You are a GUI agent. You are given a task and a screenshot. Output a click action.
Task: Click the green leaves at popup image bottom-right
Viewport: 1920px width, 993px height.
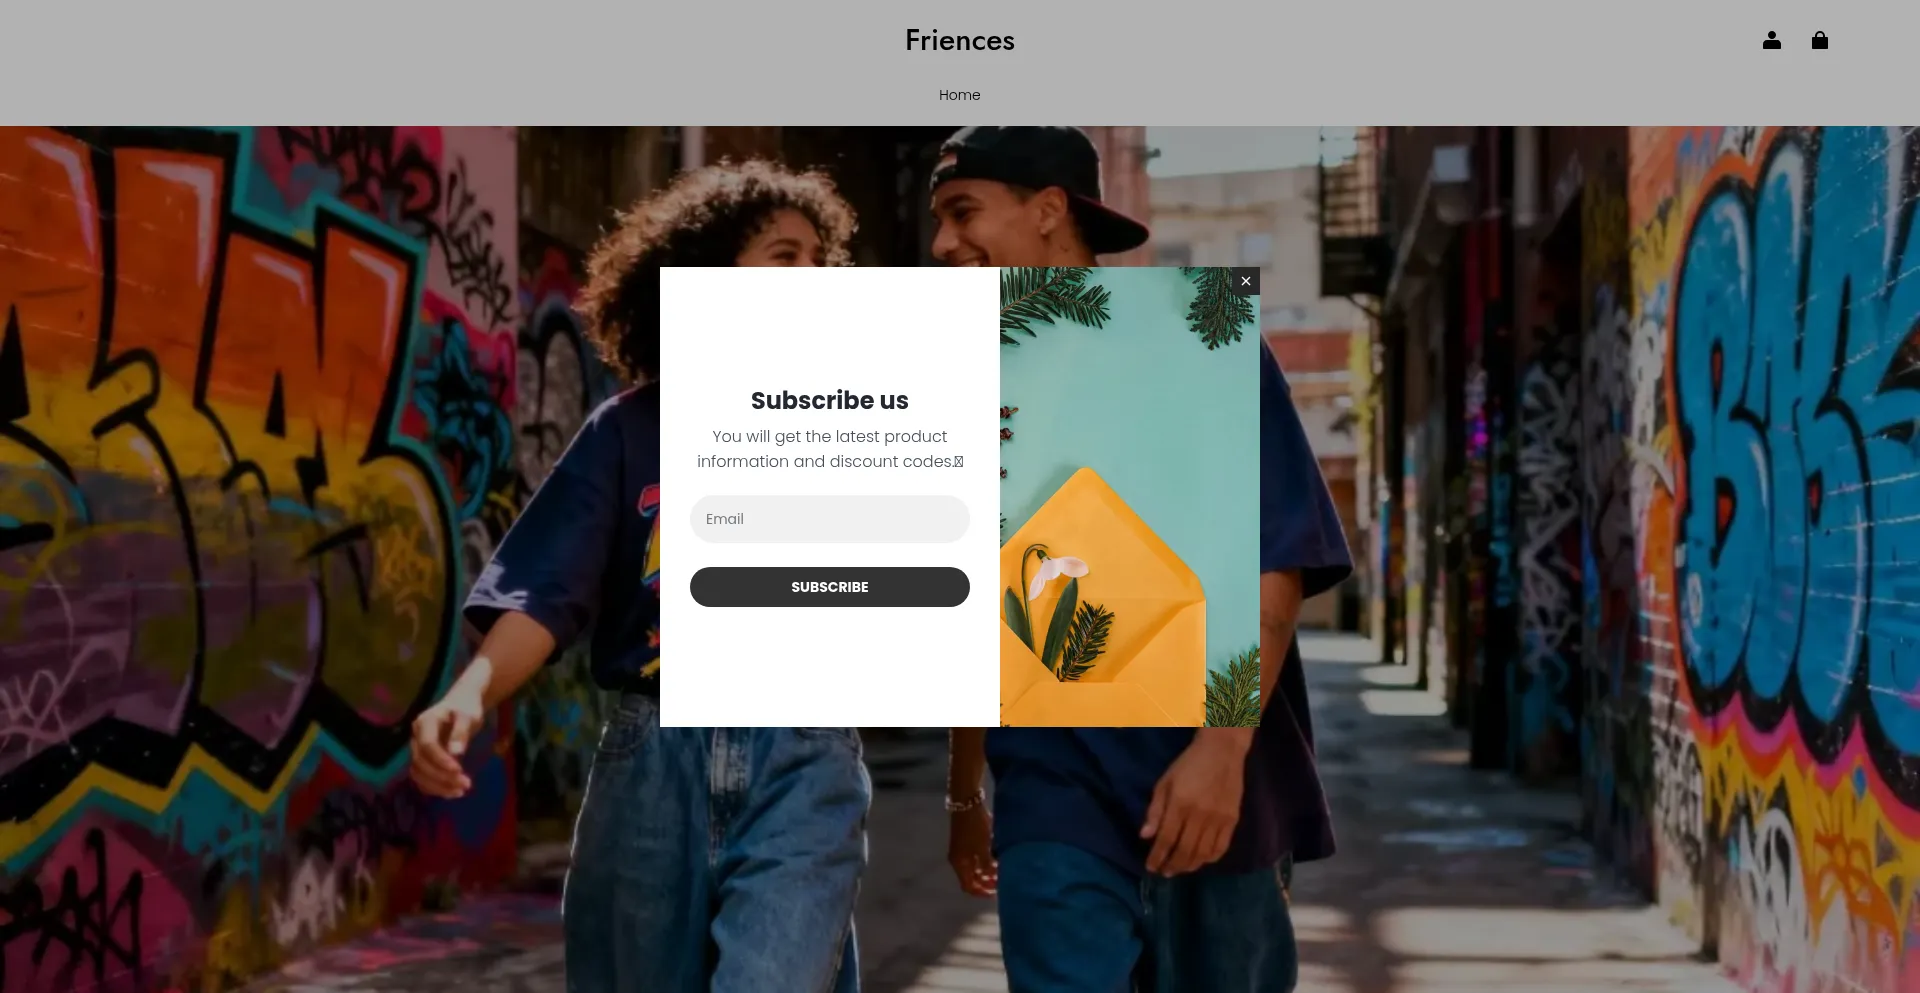(x=1234, y=688)
